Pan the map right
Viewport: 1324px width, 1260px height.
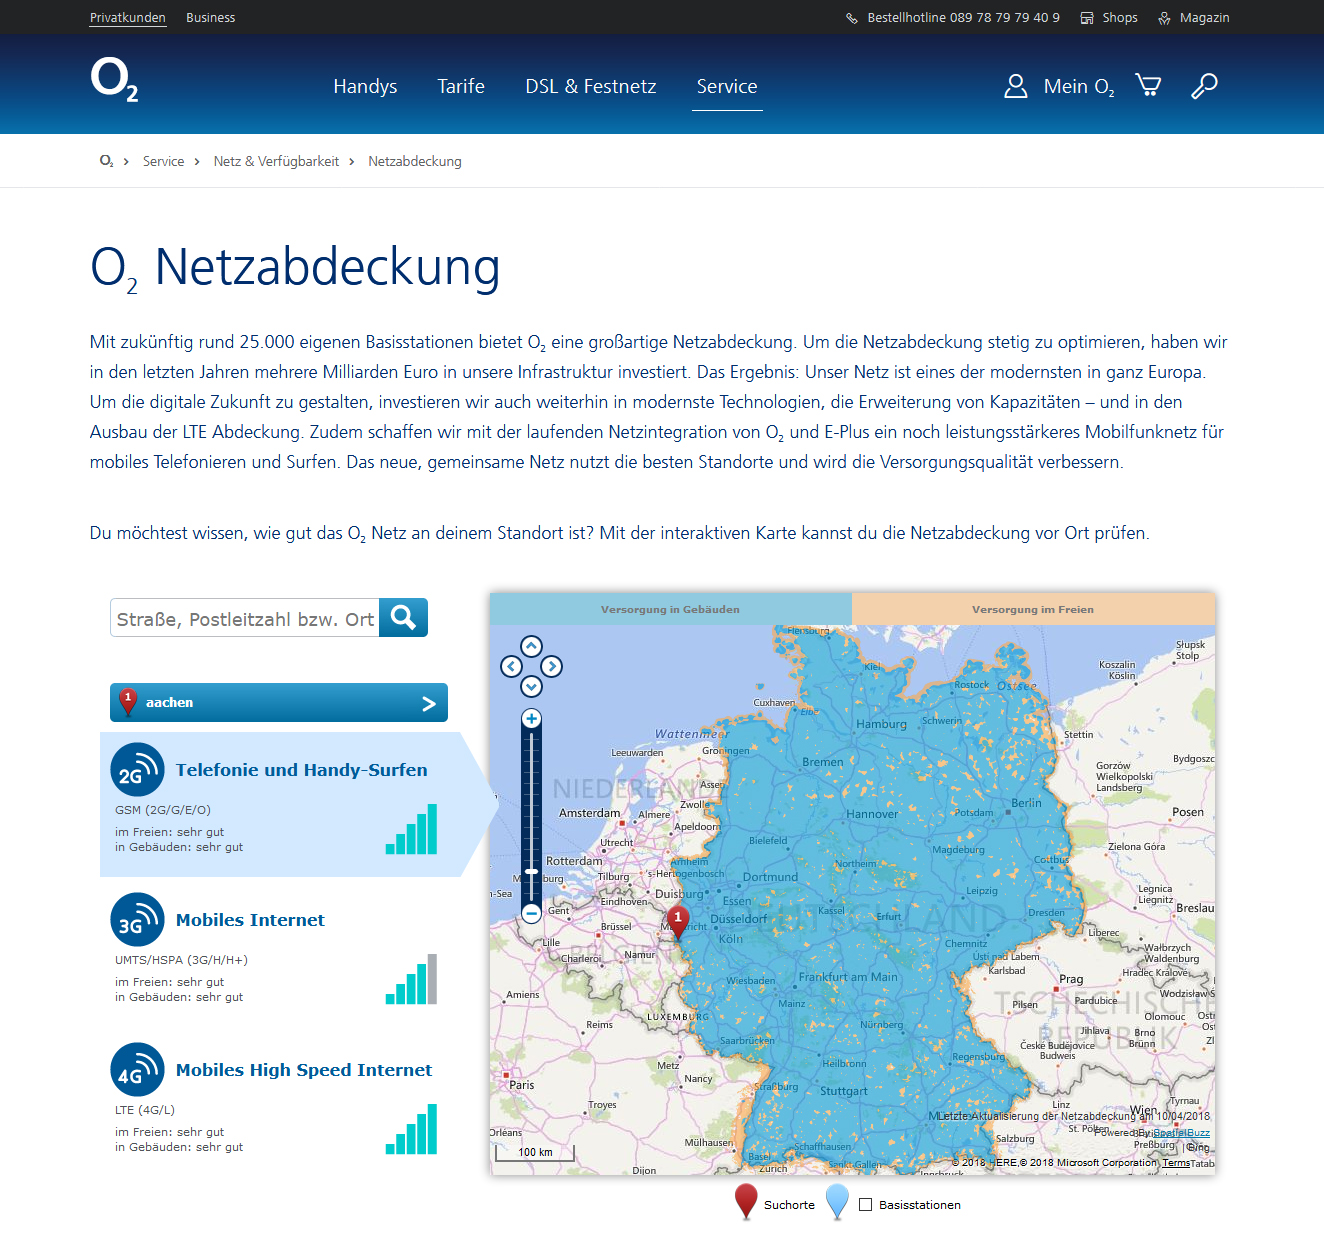coord(552,666)
